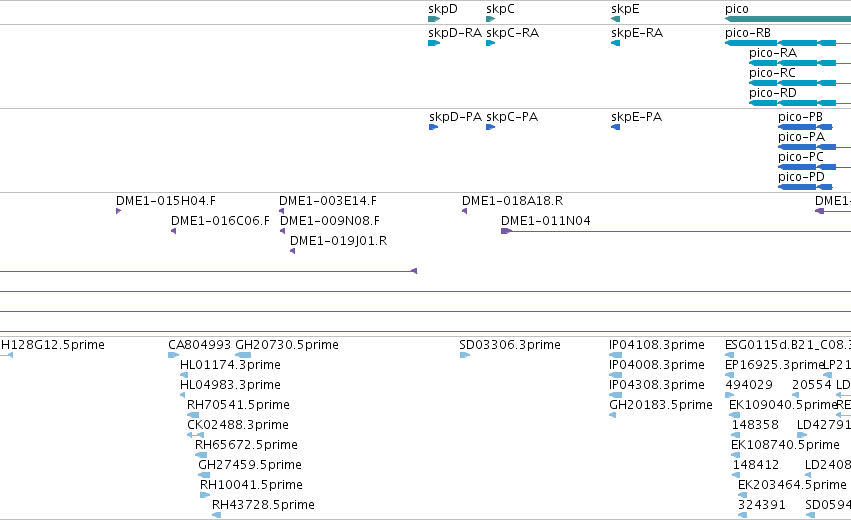
Task: Click the skpE gene arrow glyph
Action: 615,19
